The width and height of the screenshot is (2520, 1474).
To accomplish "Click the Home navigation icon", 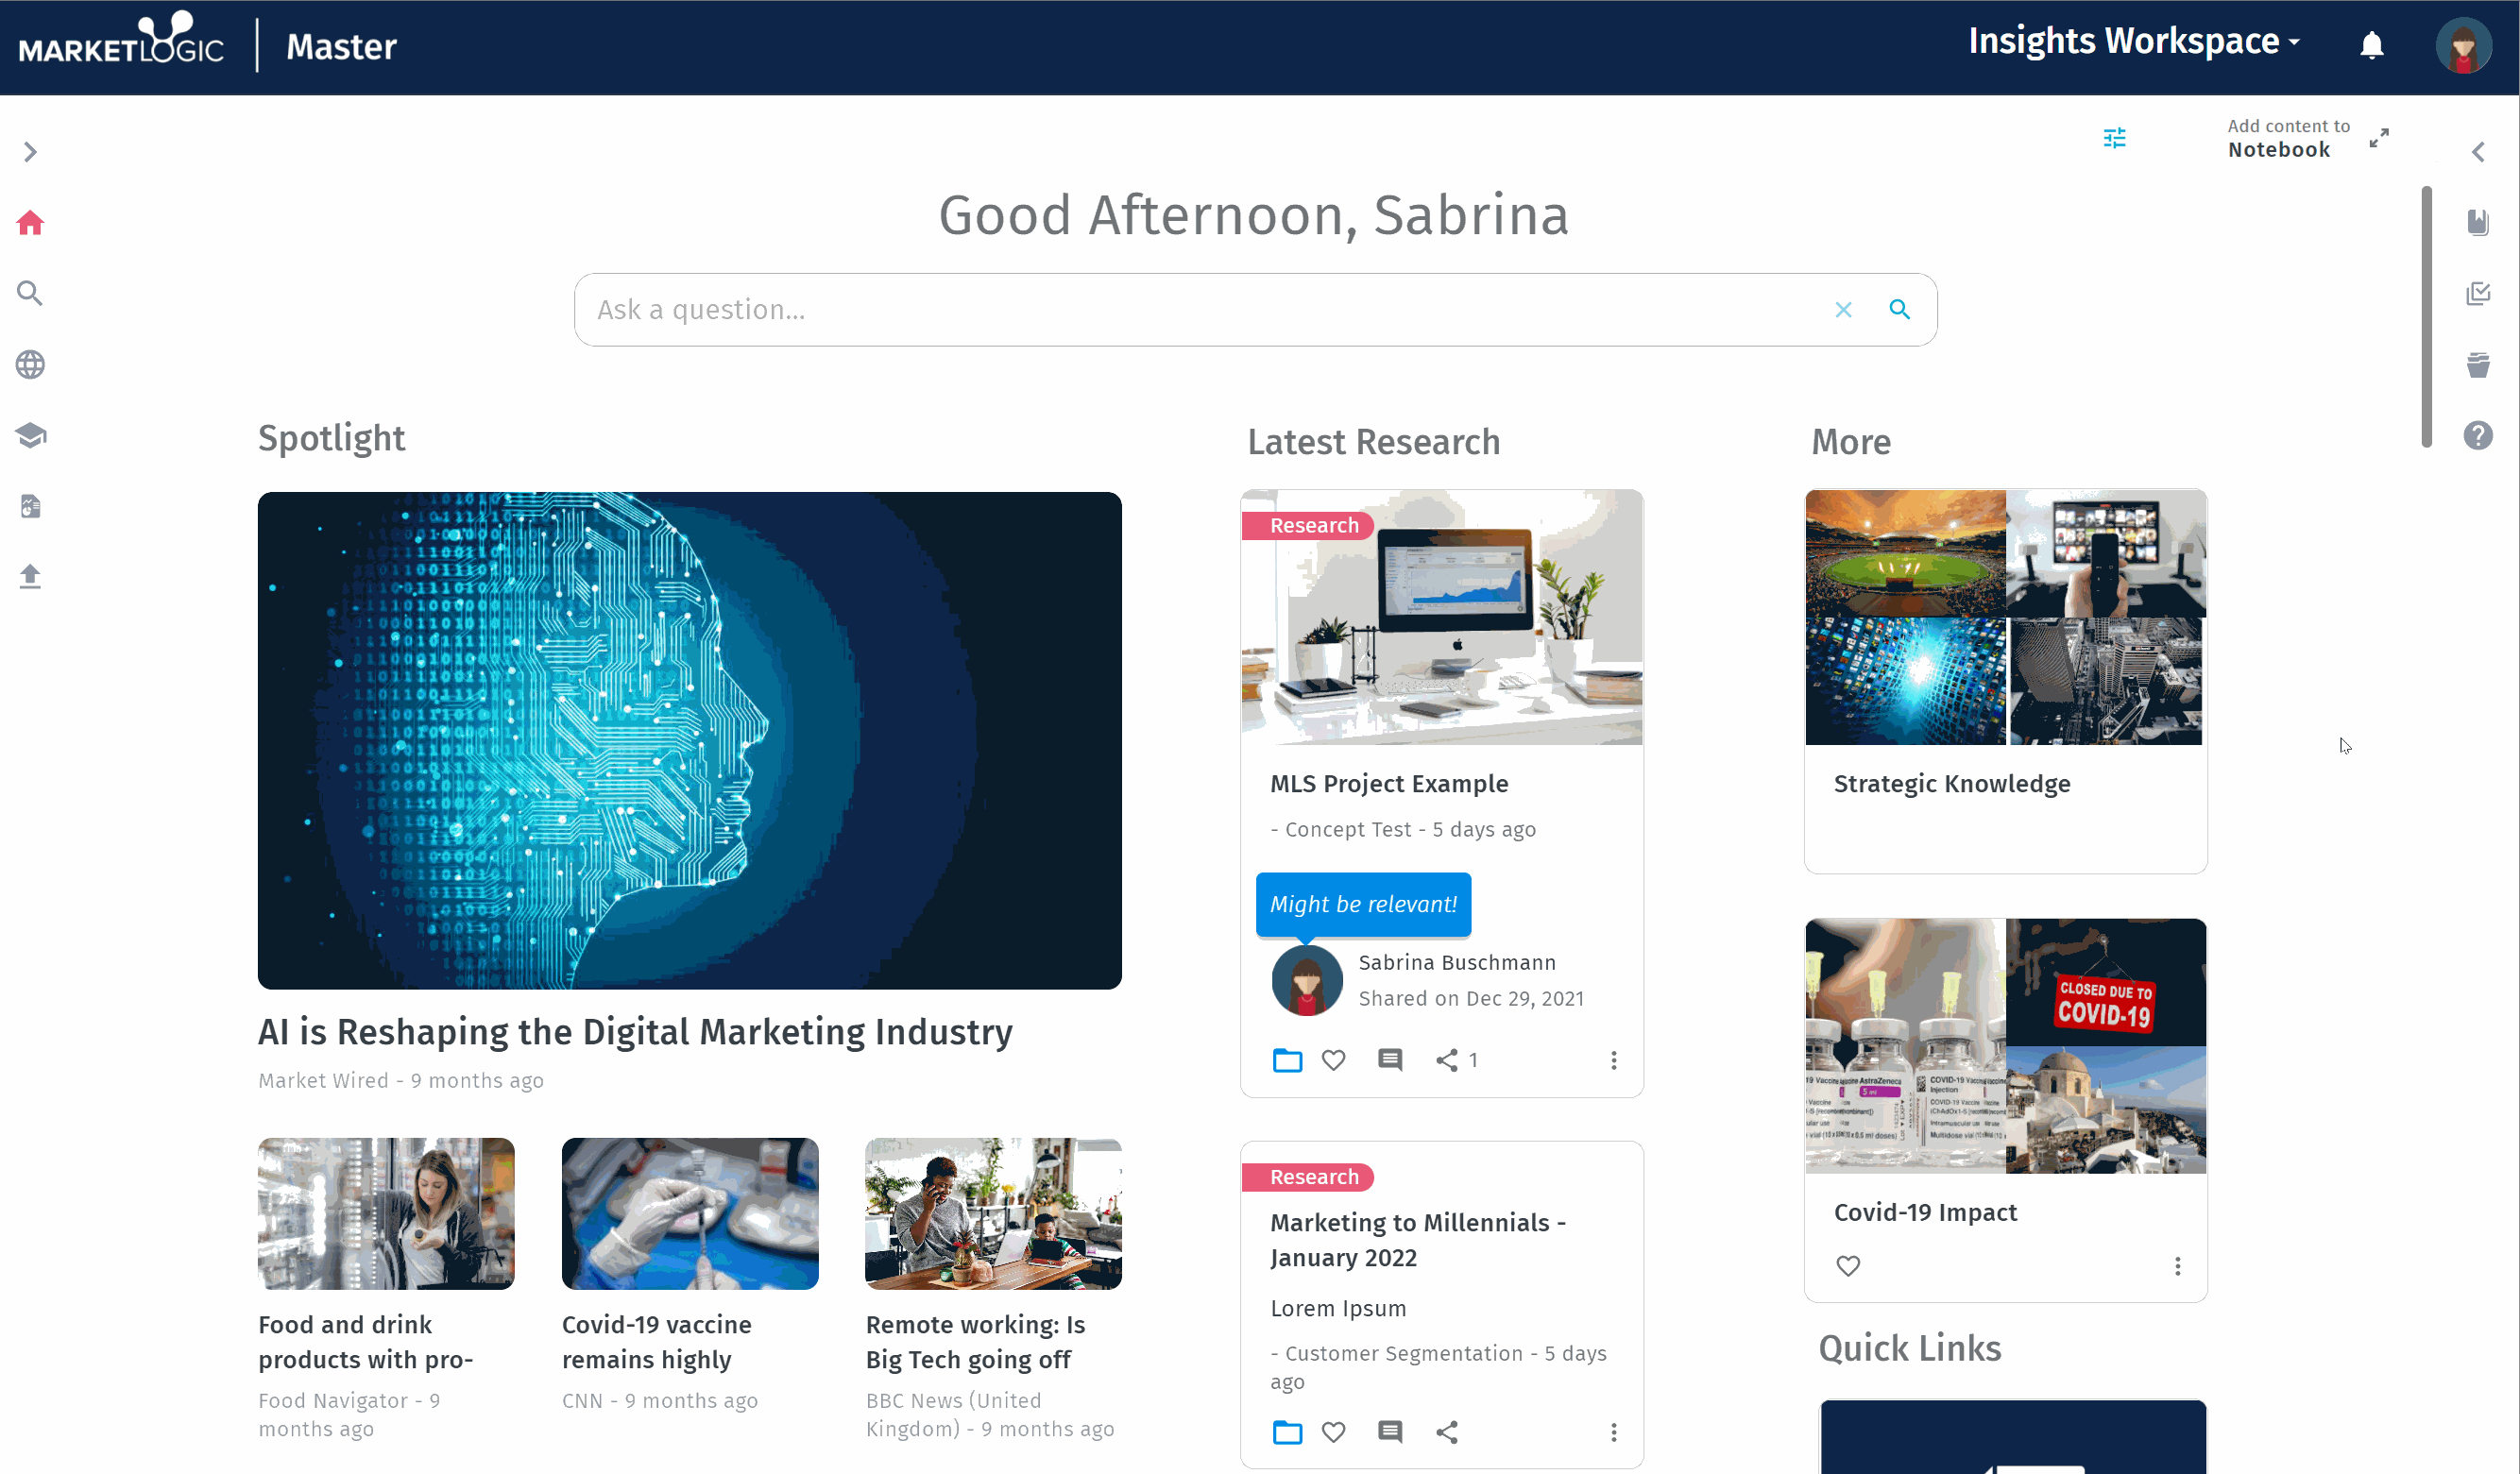I will (x=30, y=223).
